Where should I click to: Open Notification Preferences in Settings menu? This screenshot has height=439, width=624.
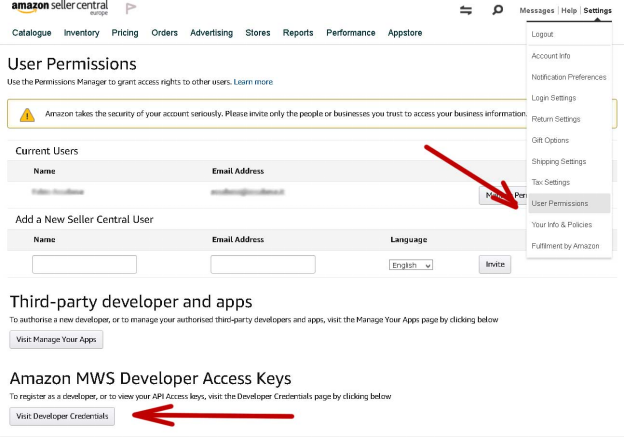coord(568,77)
